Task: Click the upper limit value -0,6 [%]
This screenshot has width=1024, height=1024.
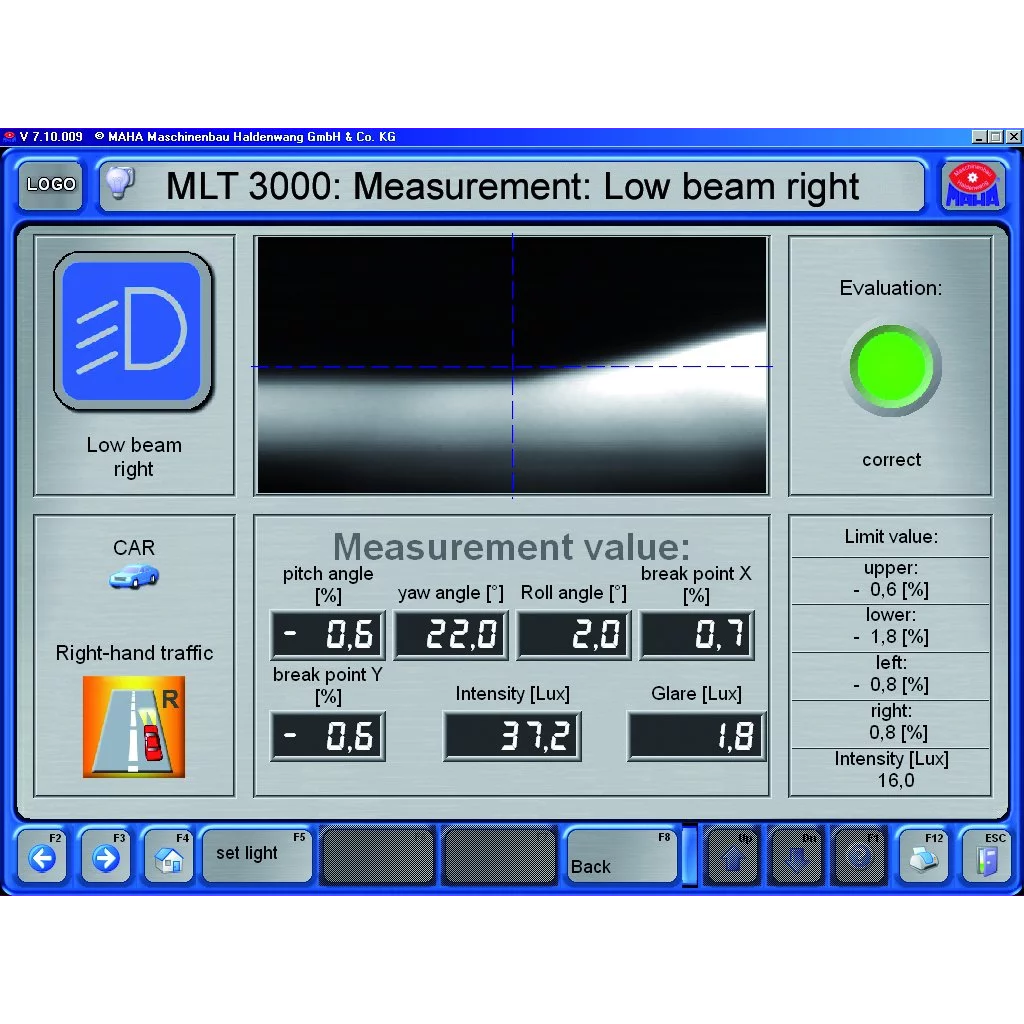Action: click(x=891, y=590)
